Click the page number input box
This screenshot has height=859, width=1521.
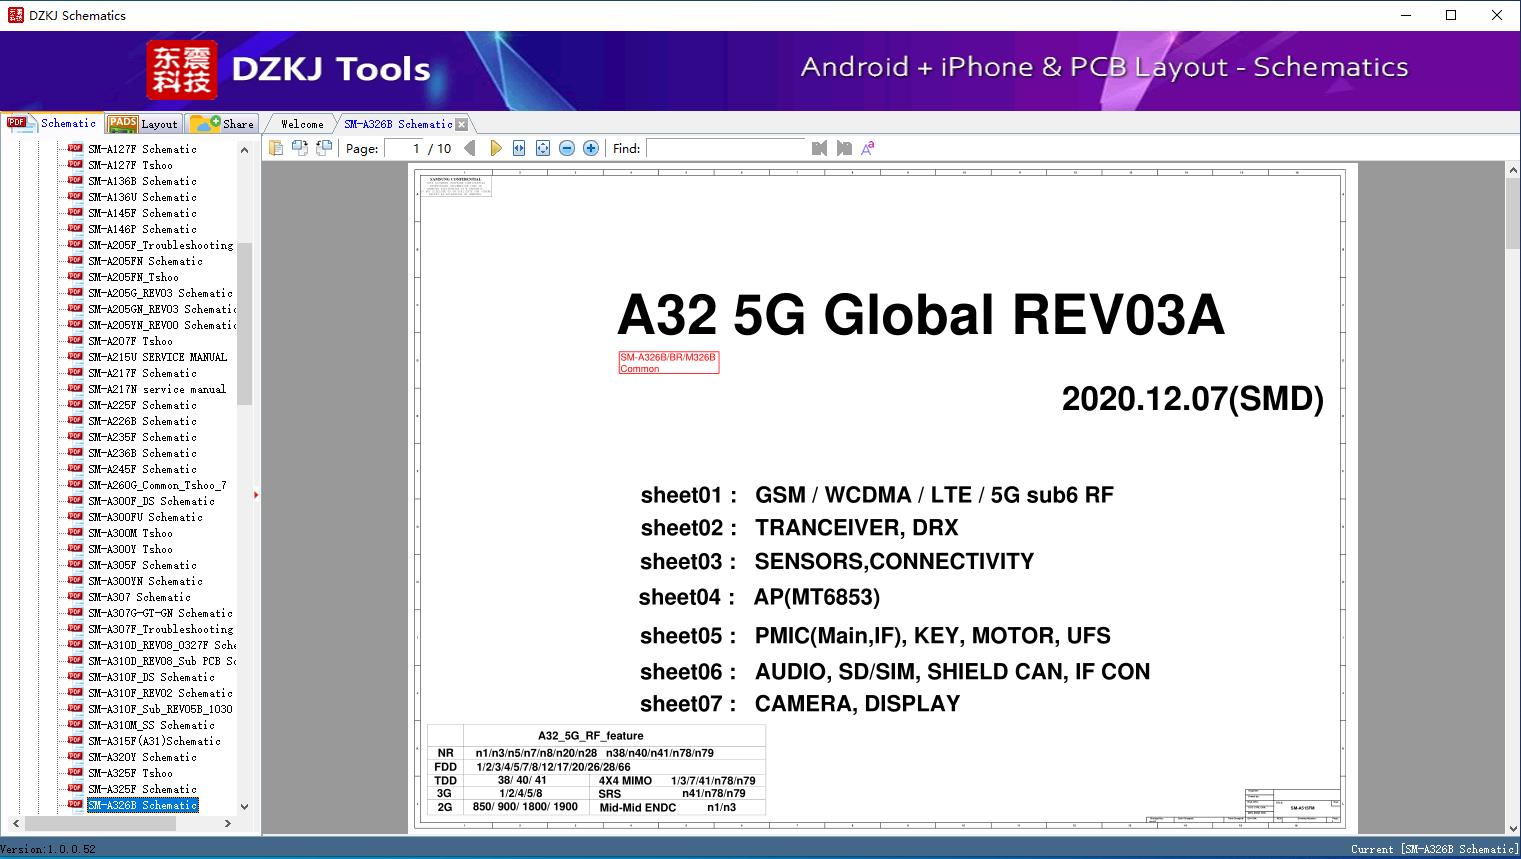point(405,148)
